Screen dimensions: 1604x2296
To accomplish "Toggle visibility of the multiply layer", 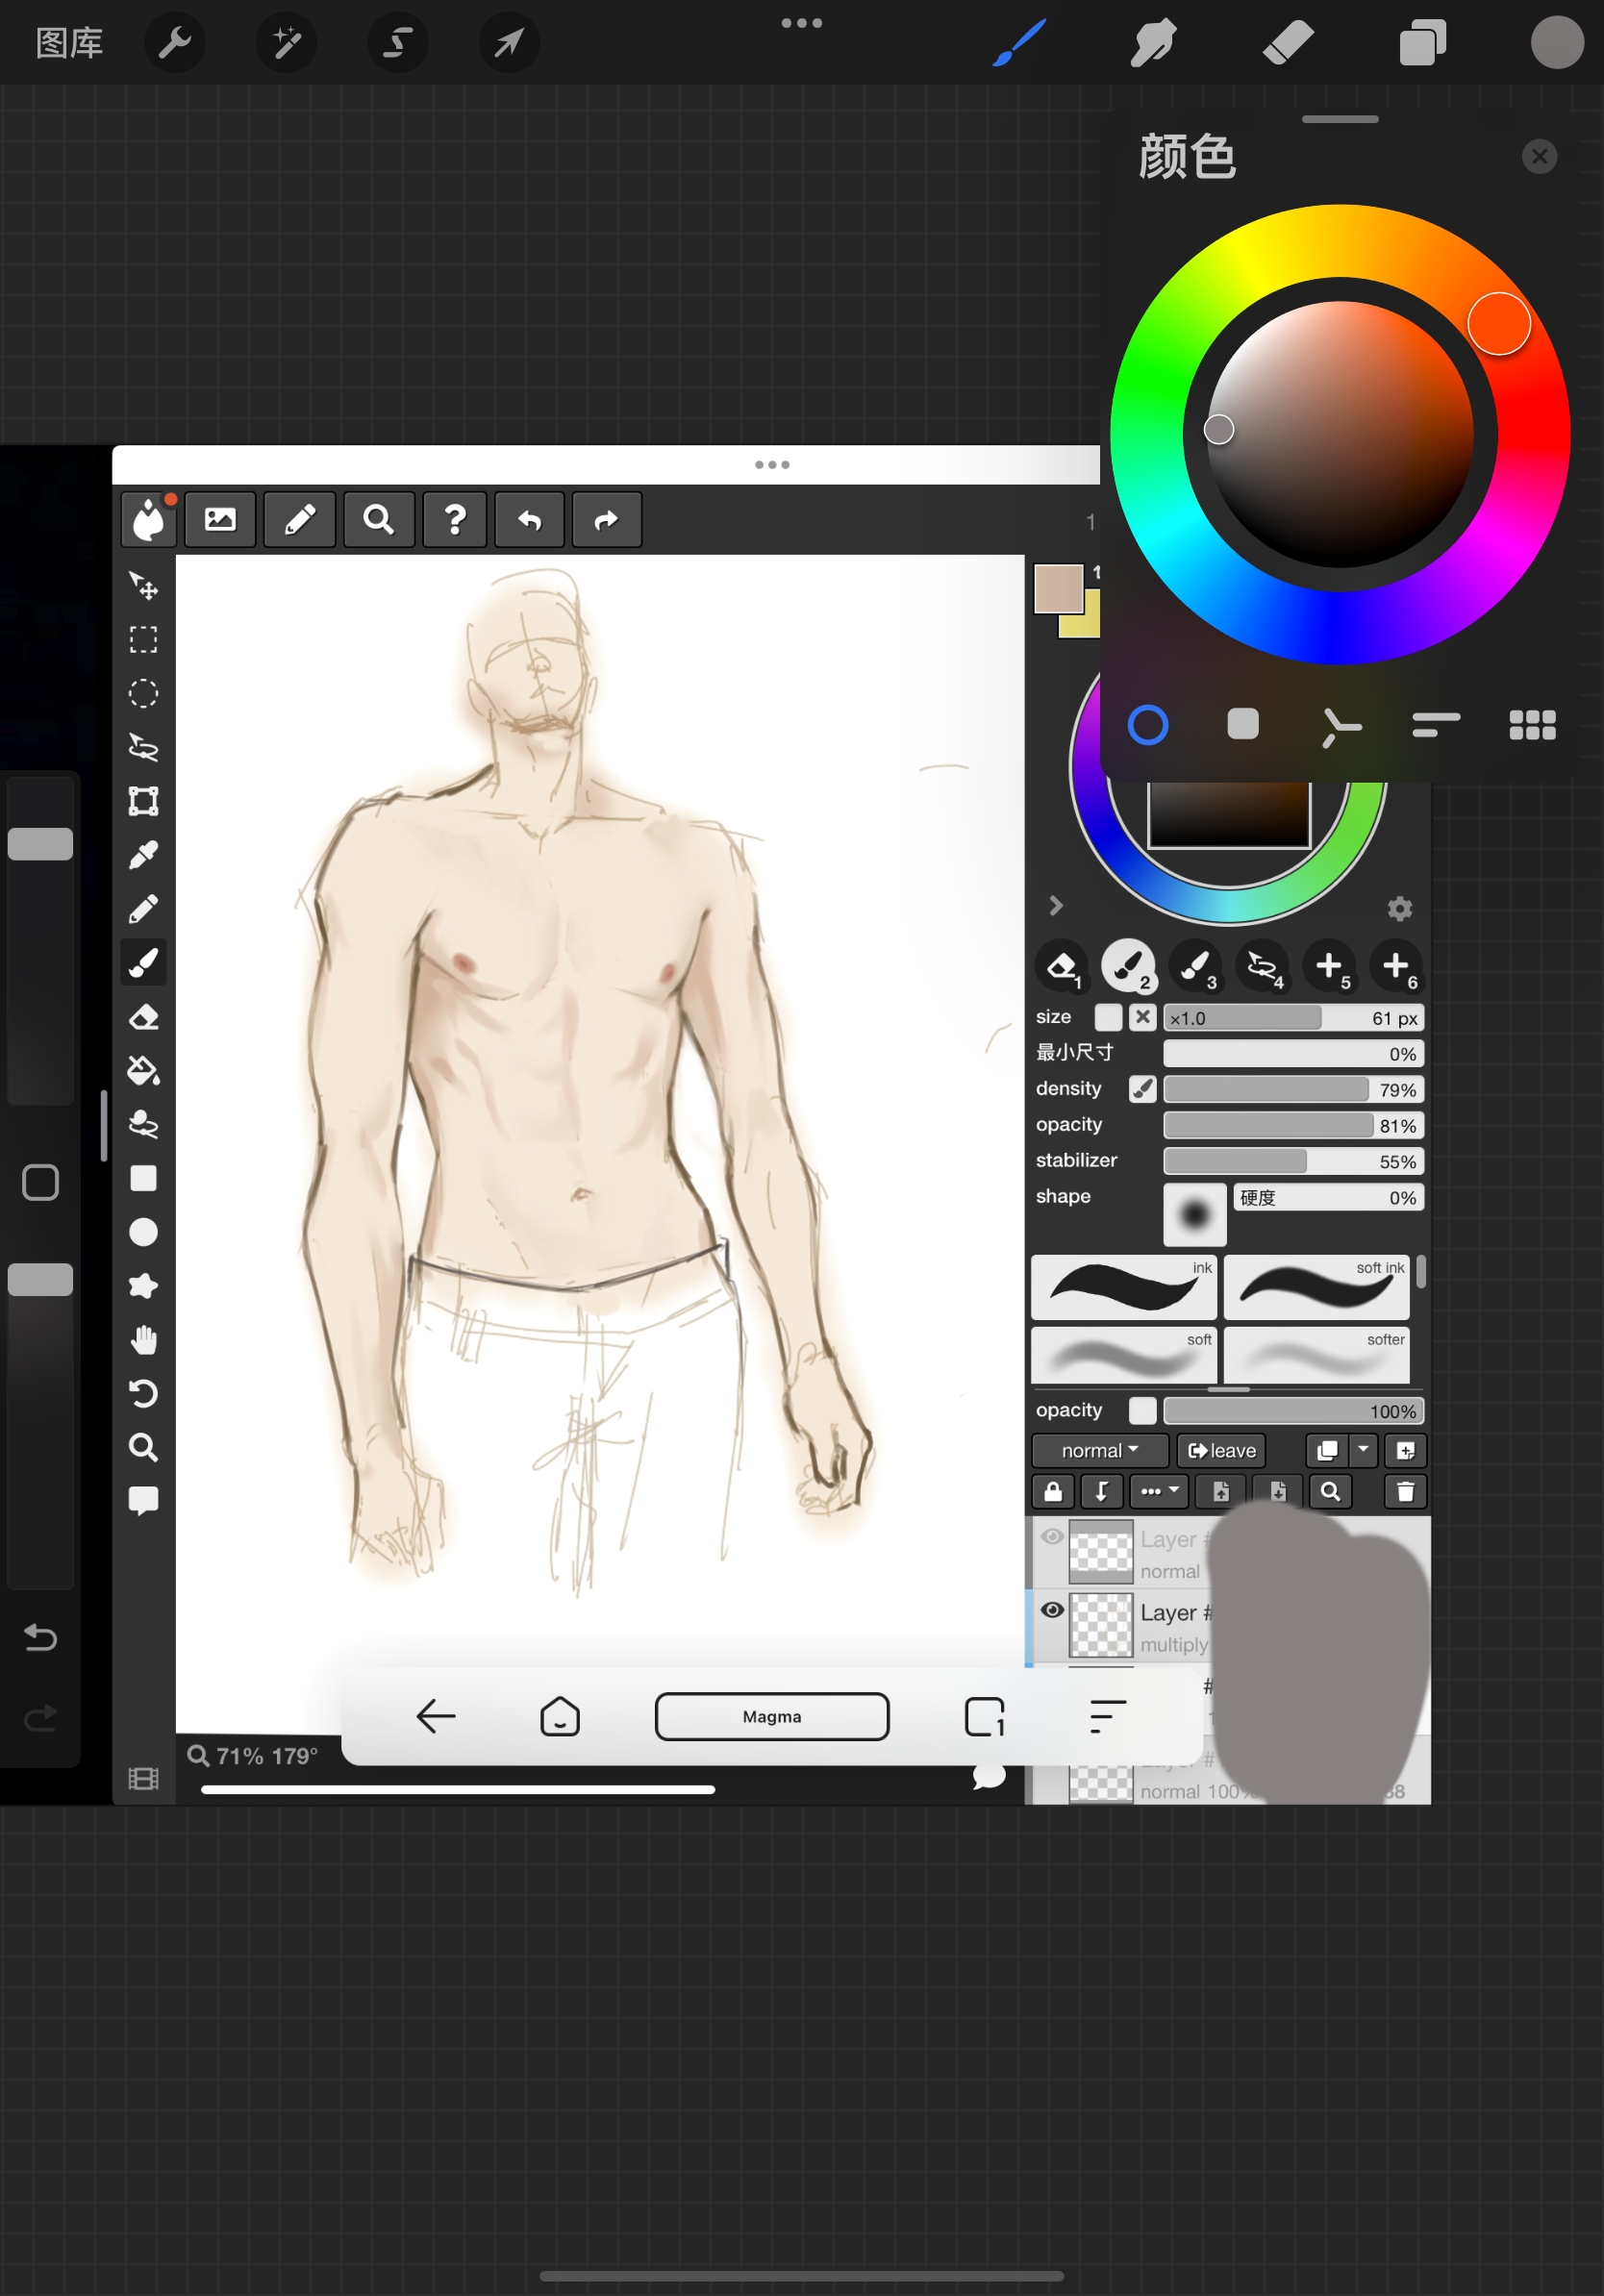I will point(1052,1610).
